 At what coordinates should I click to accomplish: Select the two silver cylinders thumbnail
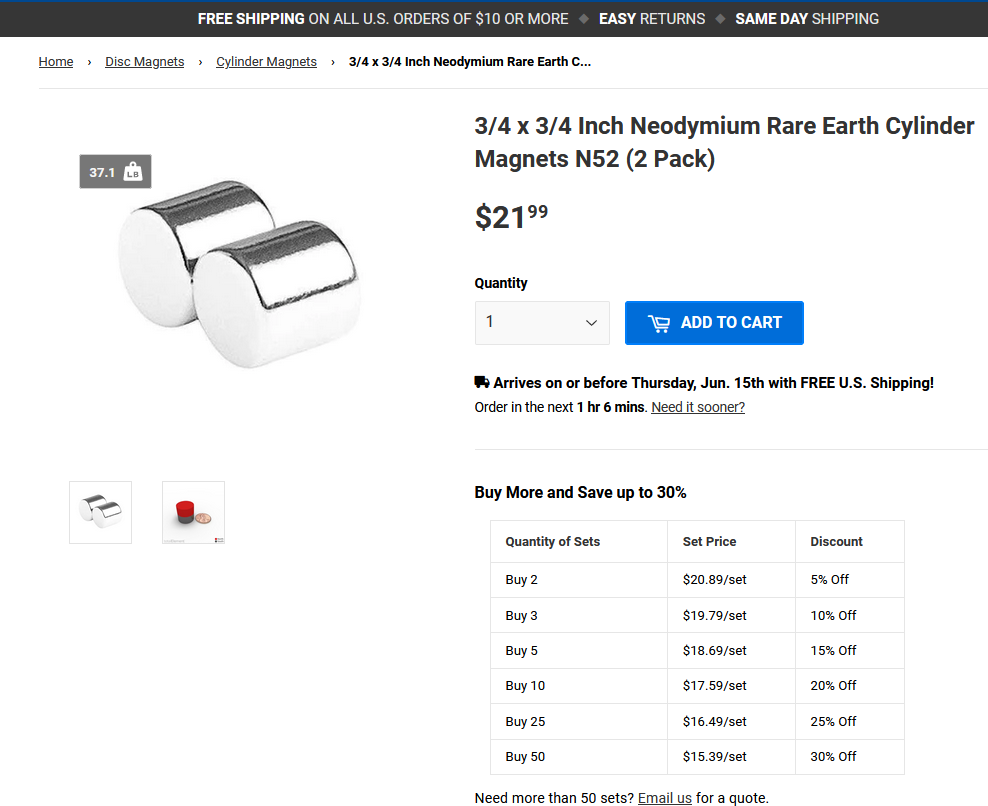[x=101, y=512]
